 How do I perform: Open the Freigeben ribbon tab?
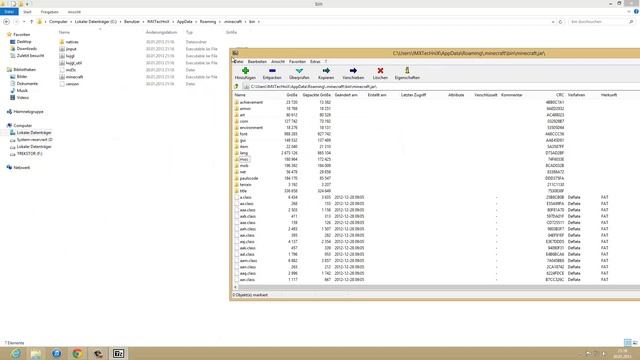(x=49, y=12)
